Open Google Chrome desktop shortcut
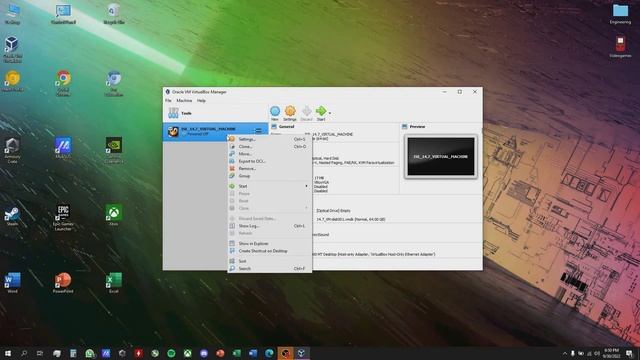640x360 pixels. [x=63, y=83]
